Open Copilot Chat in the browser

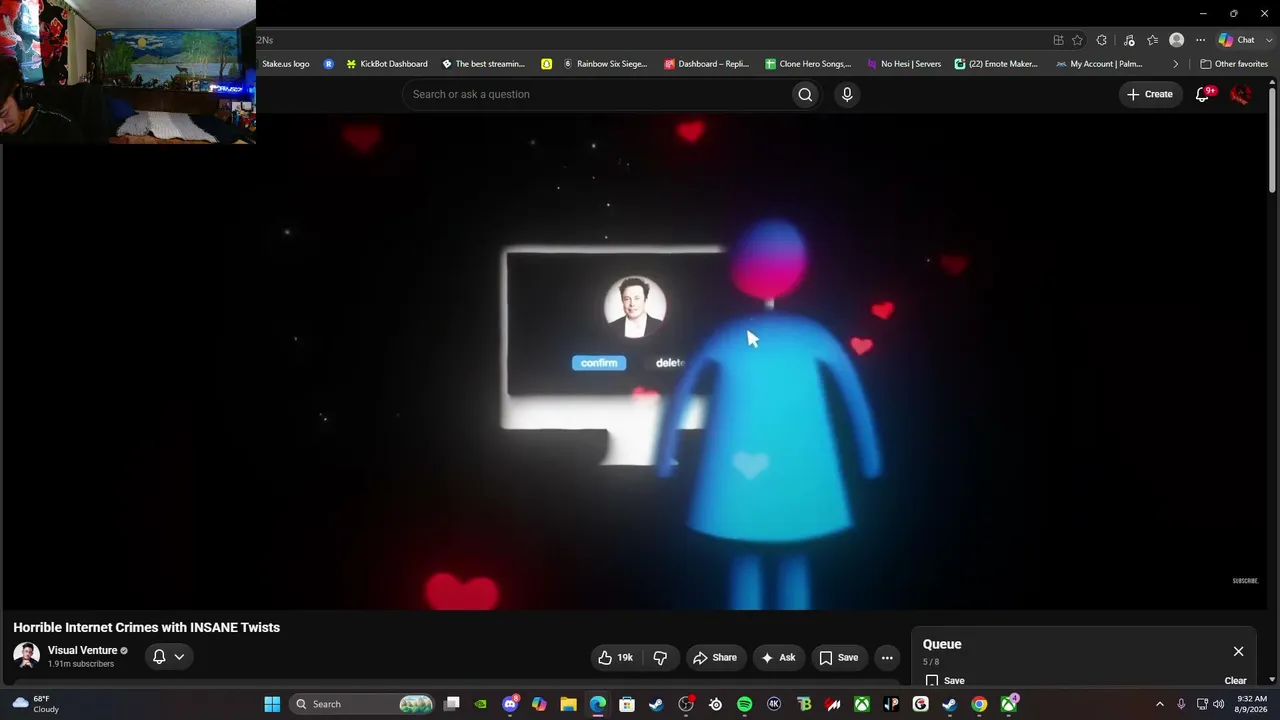1236,40
